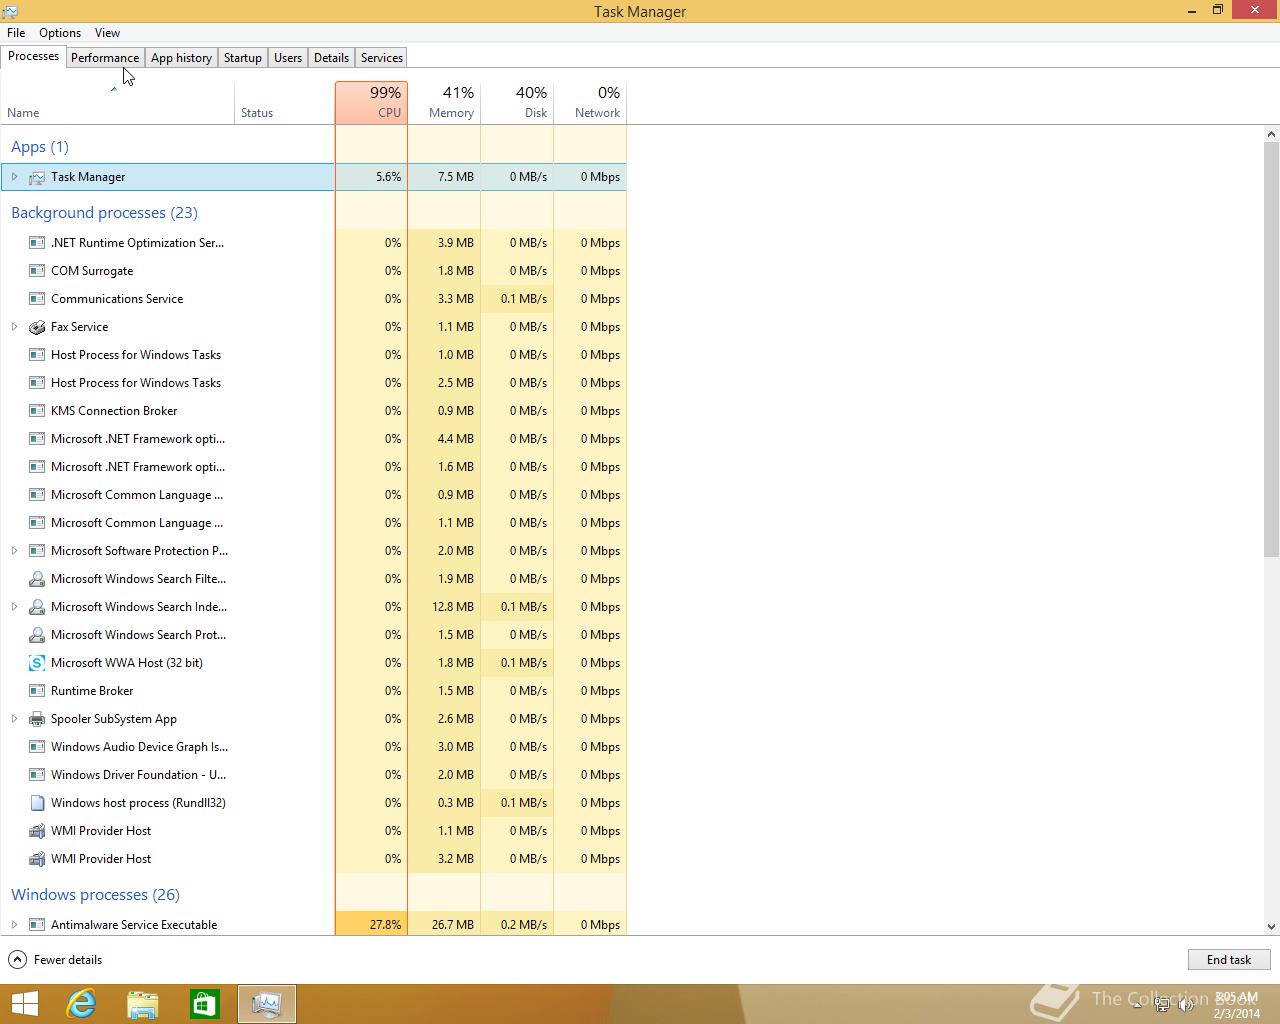Image resolution: width=1280 pixels, height=1024 pixels.
Task: Sort by the Memory column header
Action: (444, 103)
